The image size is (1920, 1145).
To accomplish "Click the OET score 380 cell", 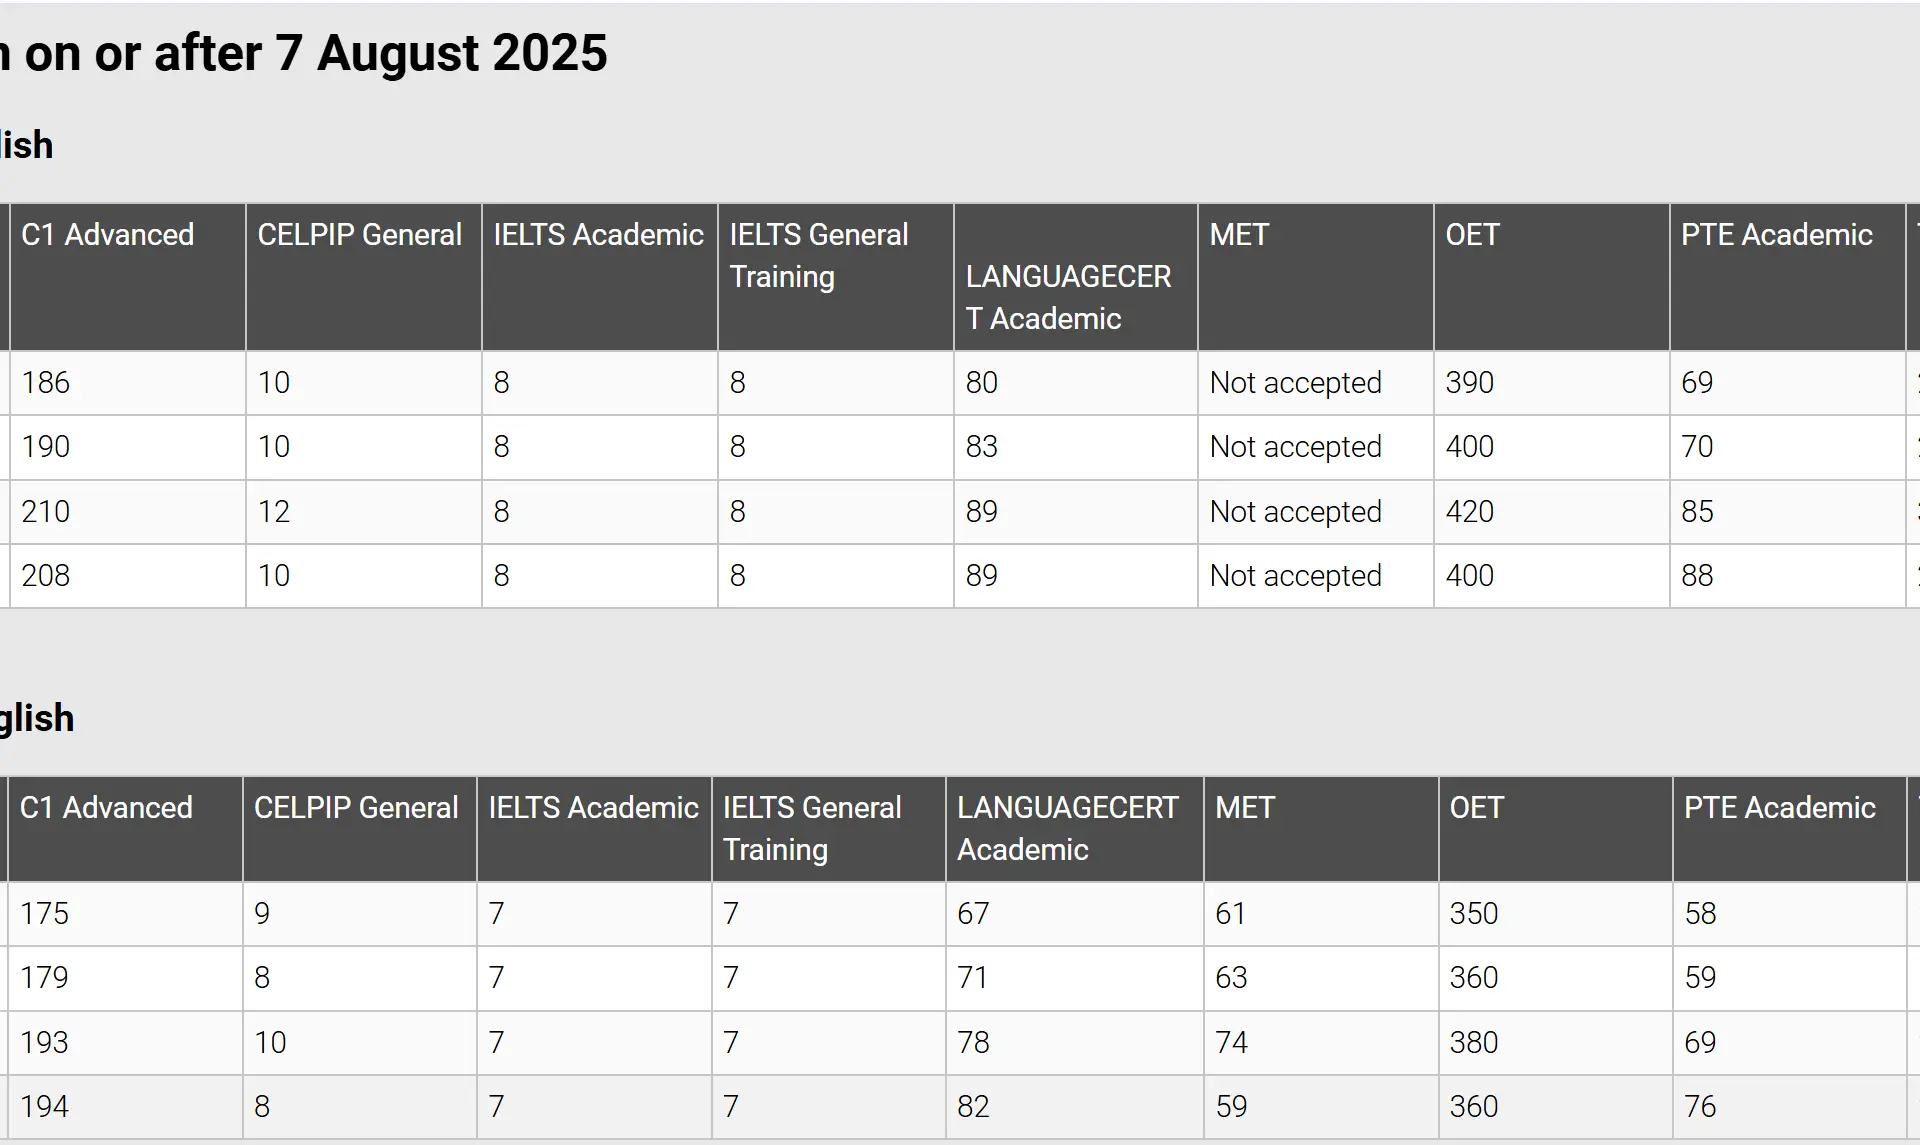I will pyautogui.click(x=1474, y=1043).
